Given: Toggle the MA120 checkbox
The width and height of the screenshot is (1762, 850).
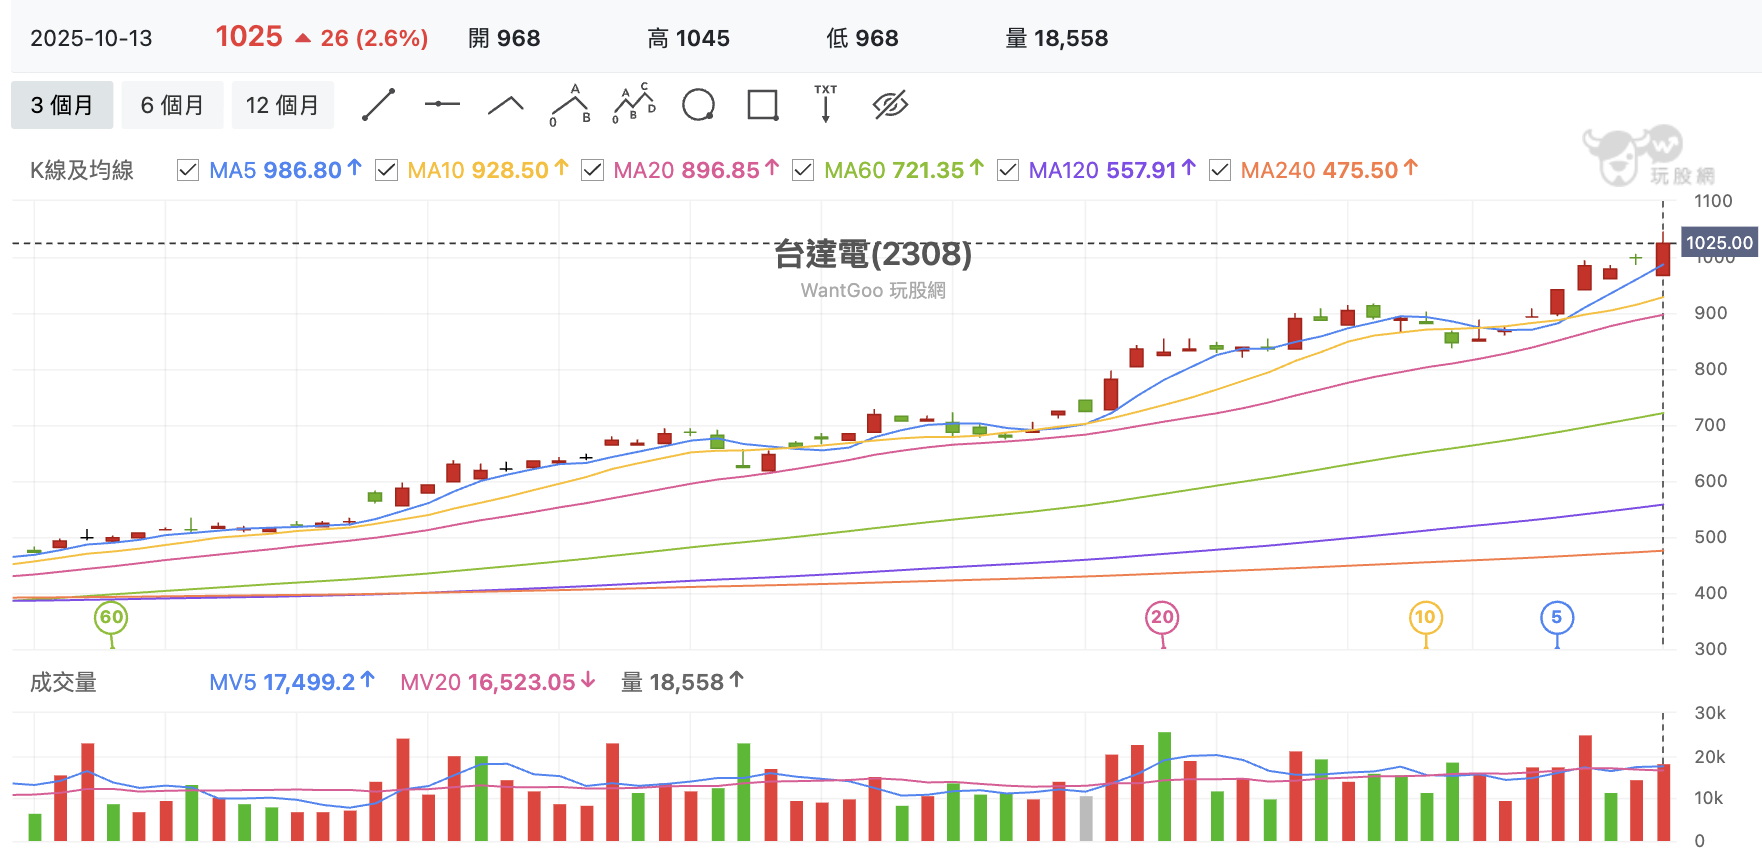Looking at the screenshot, I should 1008,170.
